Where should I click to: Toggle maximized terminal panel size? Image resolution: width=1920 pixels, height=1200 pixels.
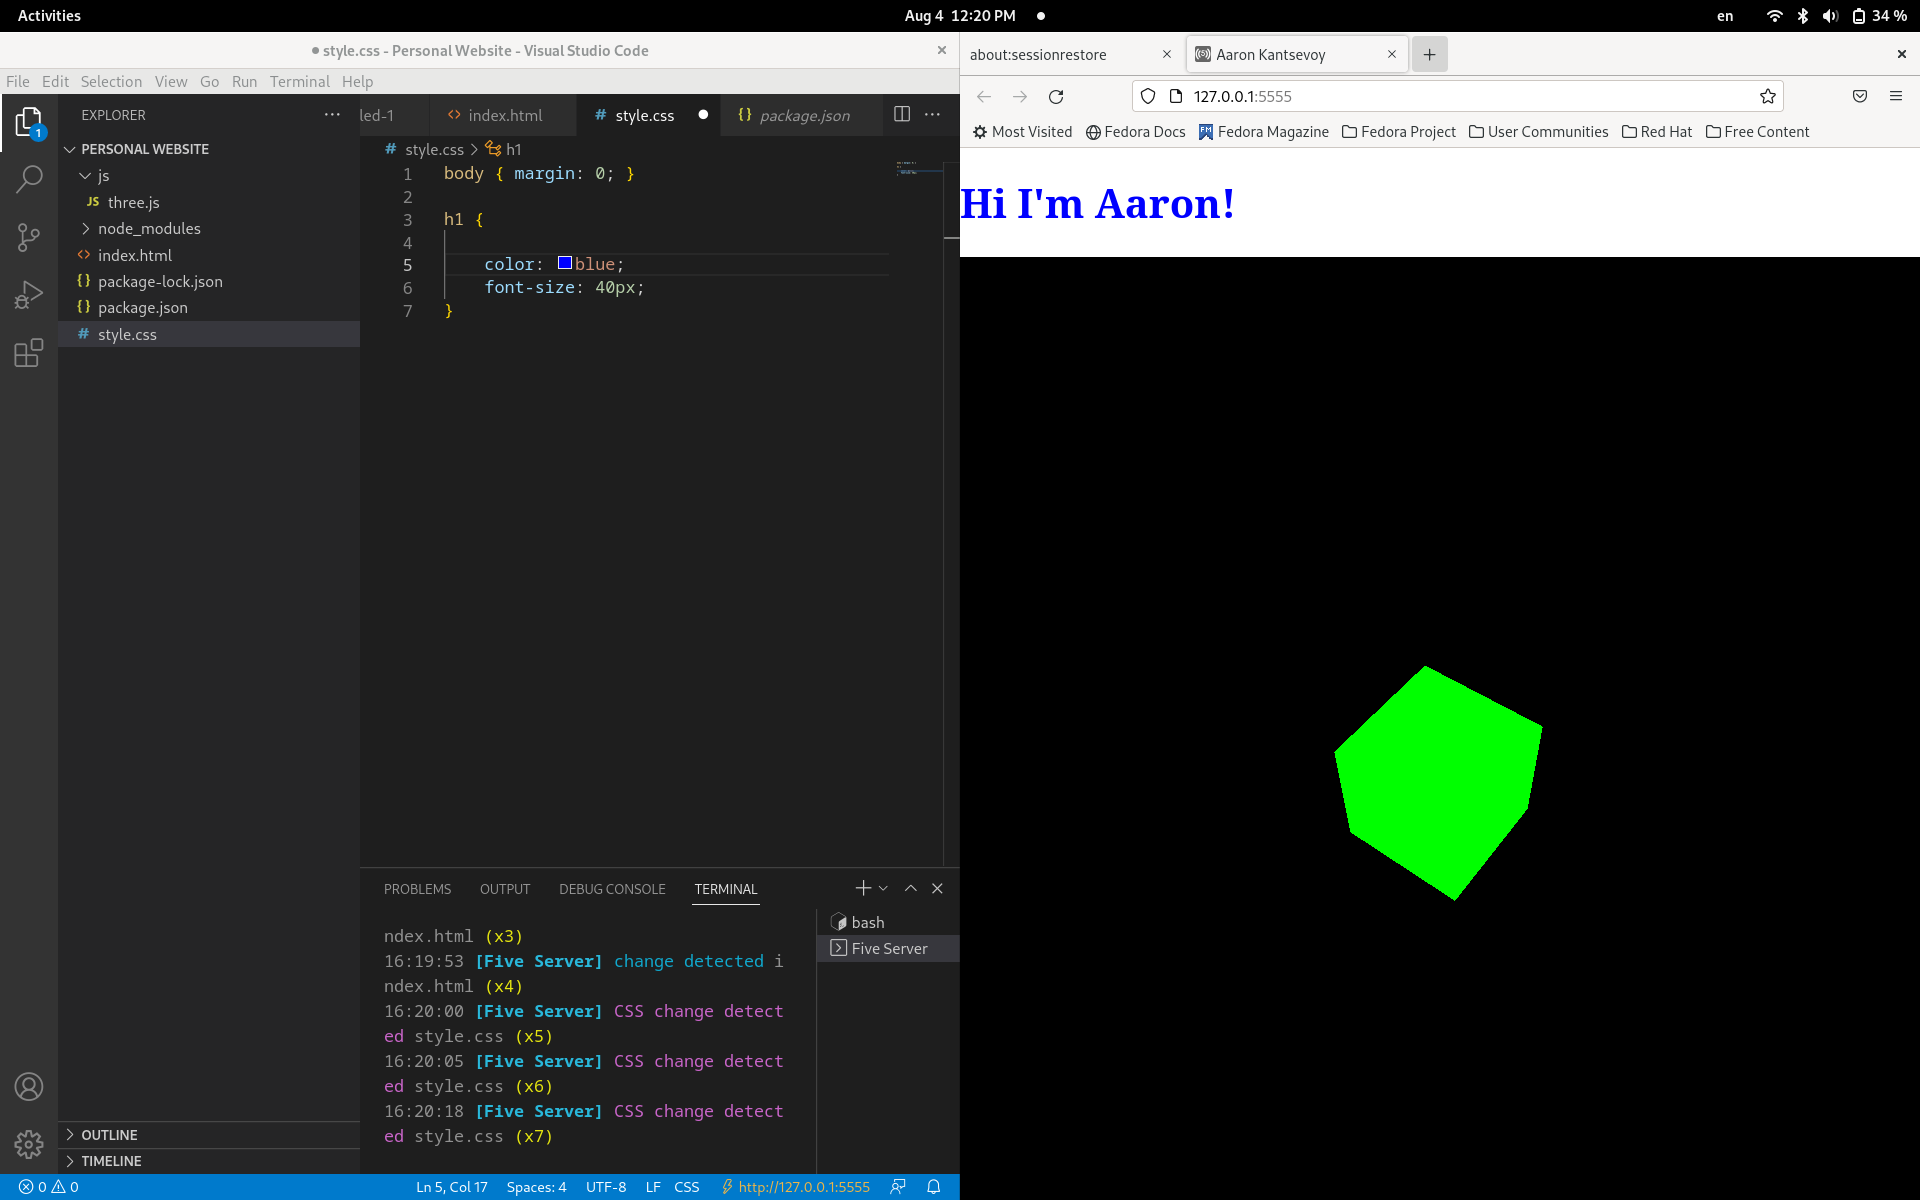910,888
